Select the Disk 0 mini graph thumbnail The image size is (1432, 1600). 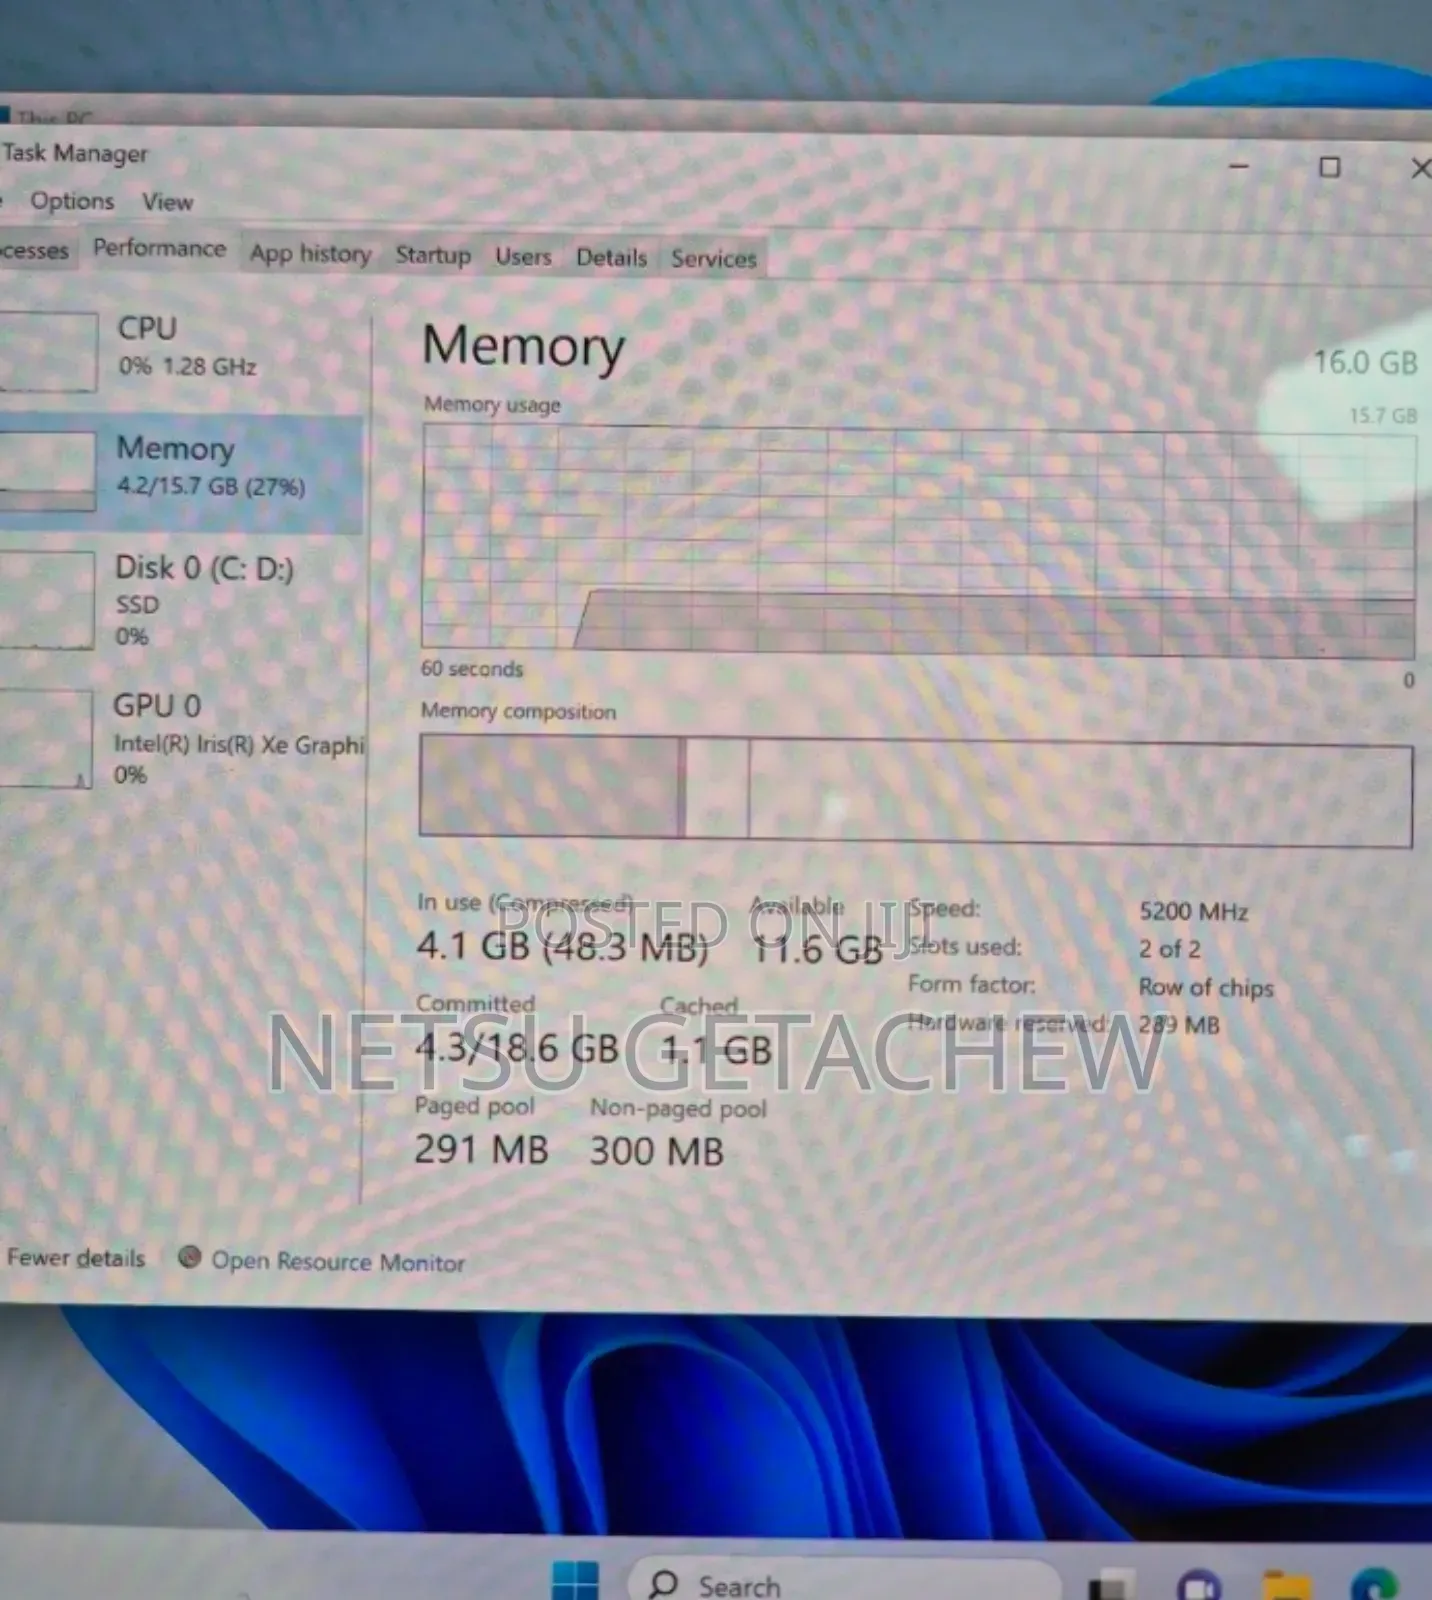(x=46, y=600)
